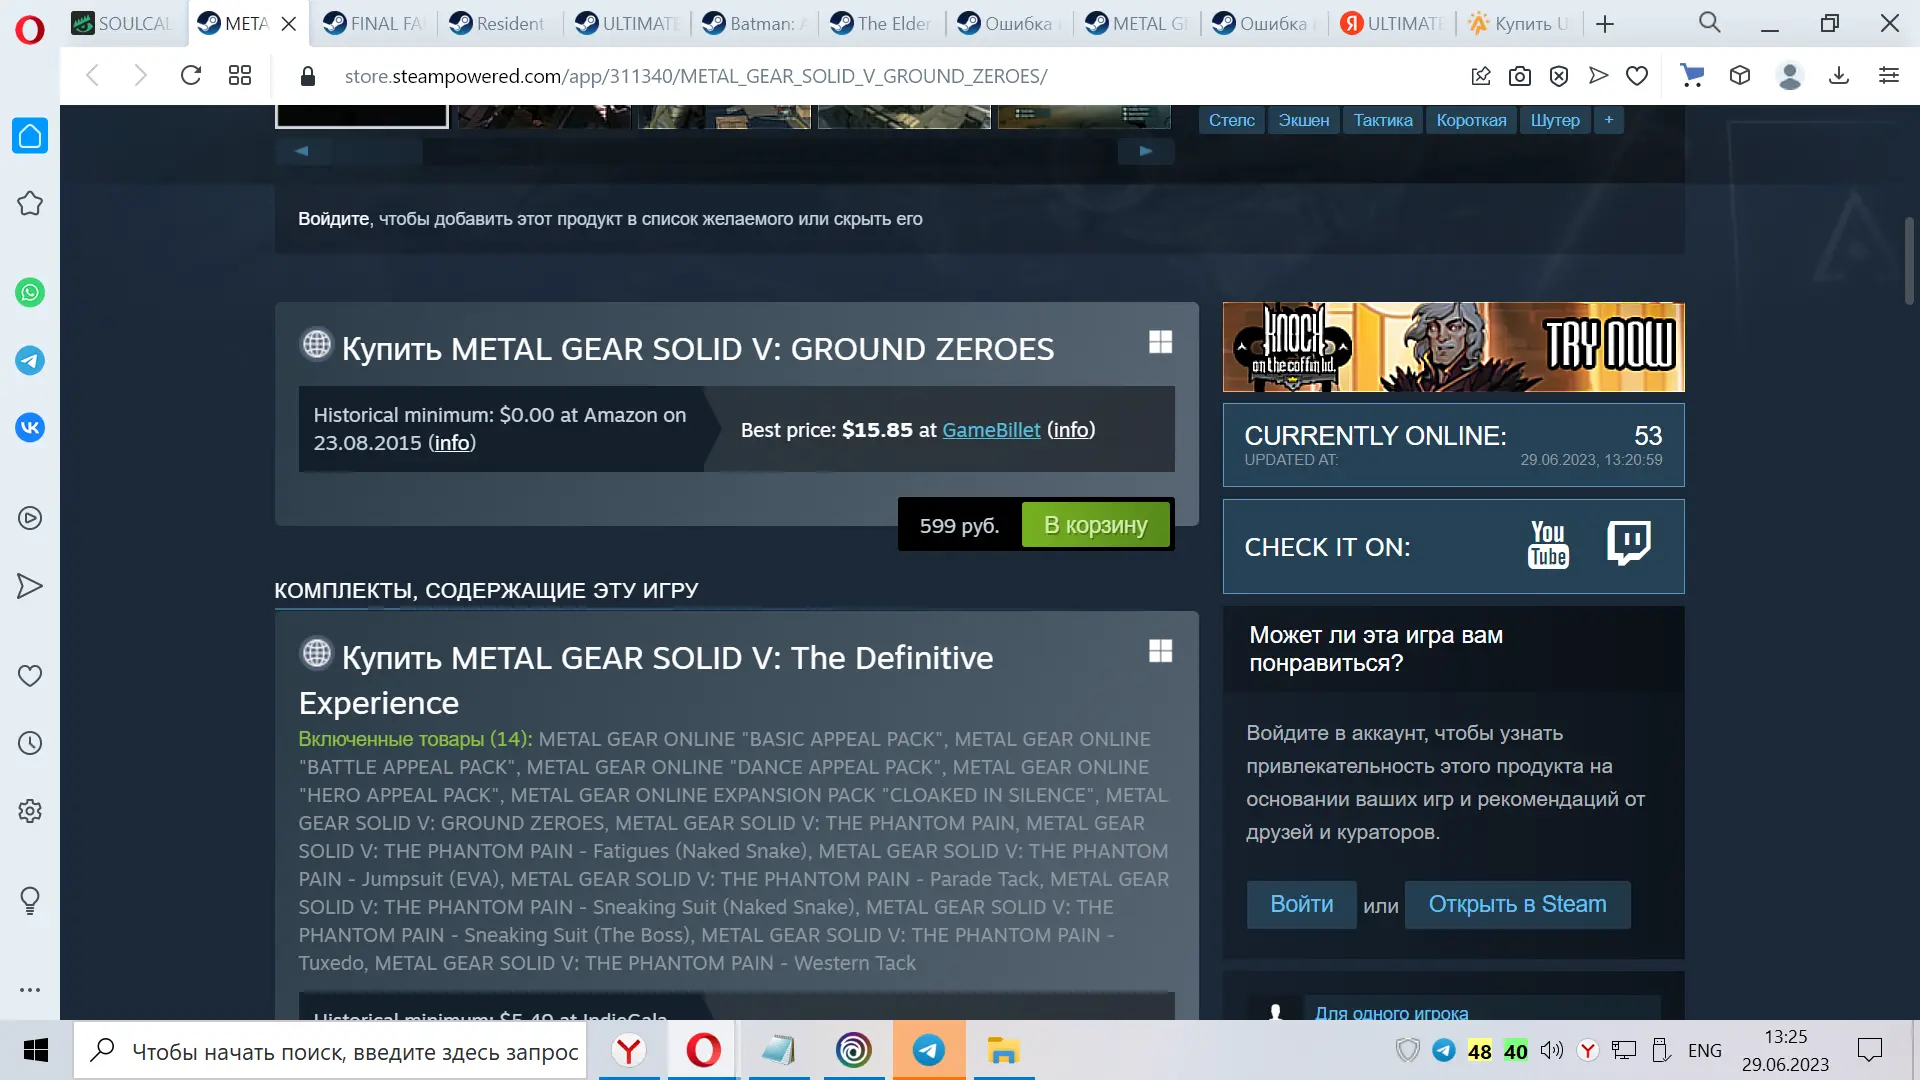Viewport: 1920px width, 1080px height.
Task: Open info link after GameBillet
Action: coord(1071,430)
